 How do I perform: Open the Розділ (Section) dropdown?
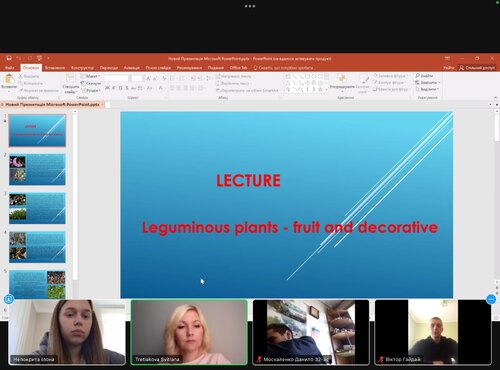click(90, 90)
